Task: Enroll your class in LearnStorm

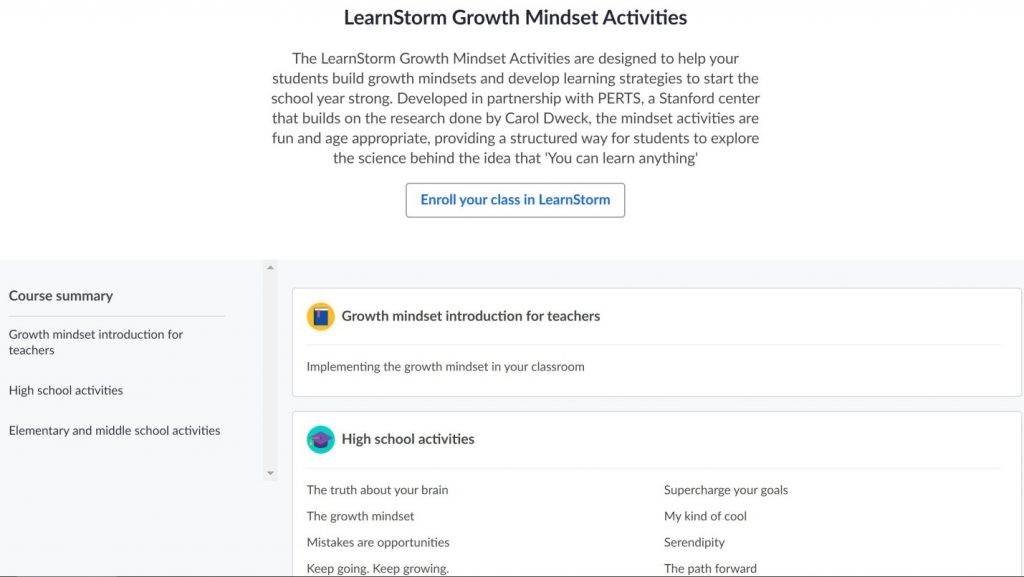Action: pyautogui.click(x=515, y=200)
